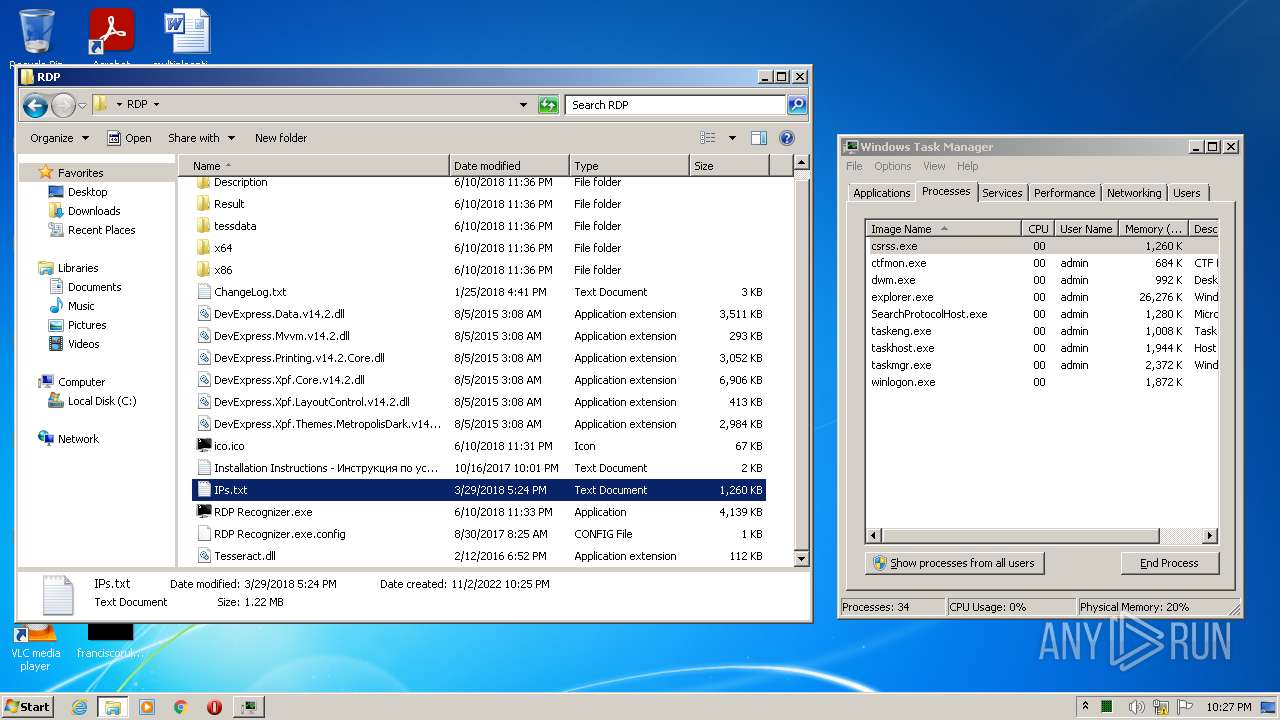
Task: Select the explorer.exe process row
Action: 1041,297
